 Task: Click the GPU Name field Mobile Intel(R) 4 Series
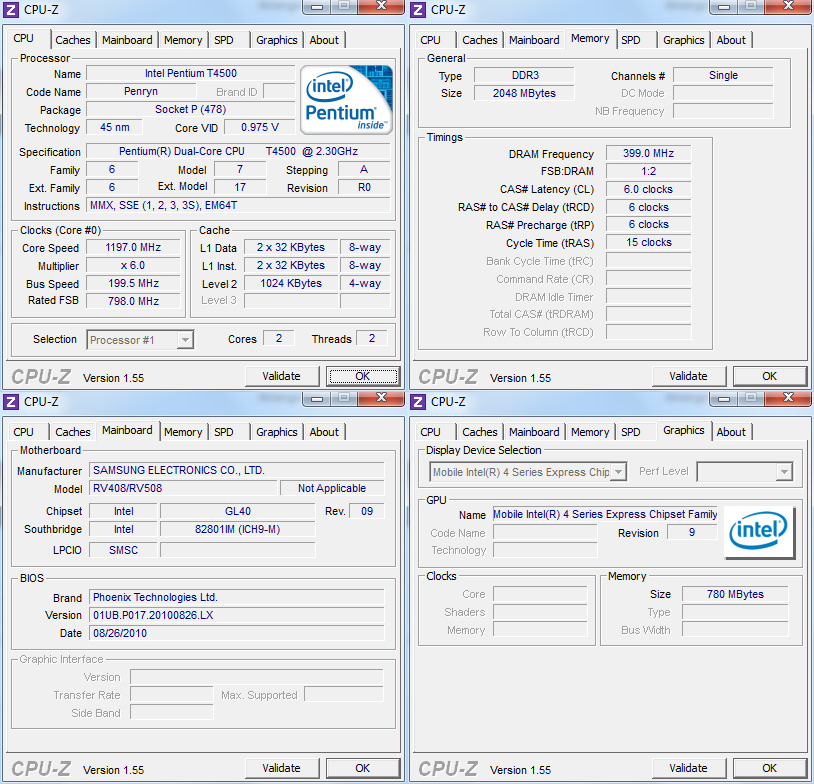click(x=605, y=514)
